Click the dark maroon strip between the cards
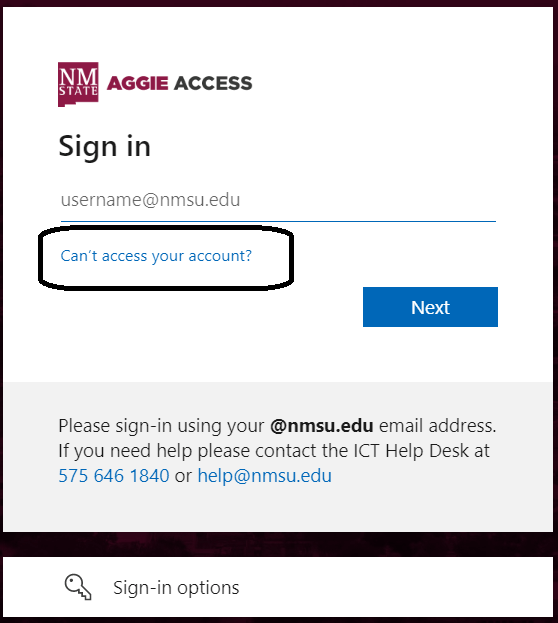Viewport: 558px width, 623px height. tap(278, 544)
